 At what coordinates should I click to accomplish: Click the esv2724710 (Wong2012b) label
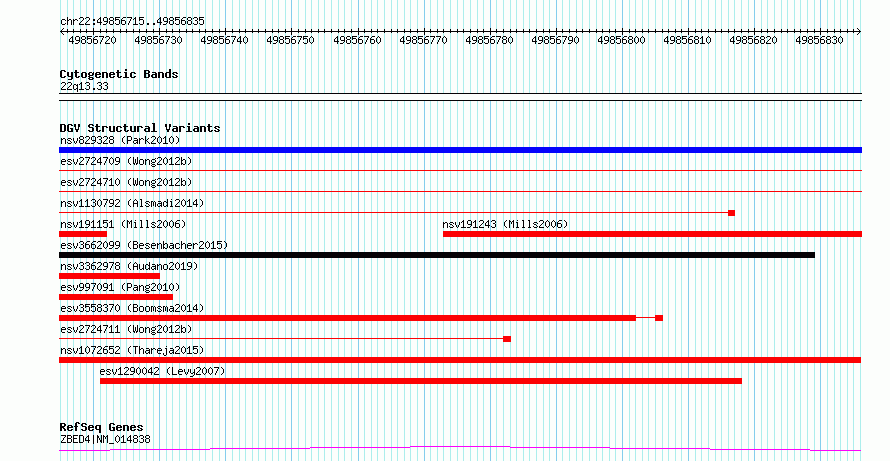[x=126, y=182]
